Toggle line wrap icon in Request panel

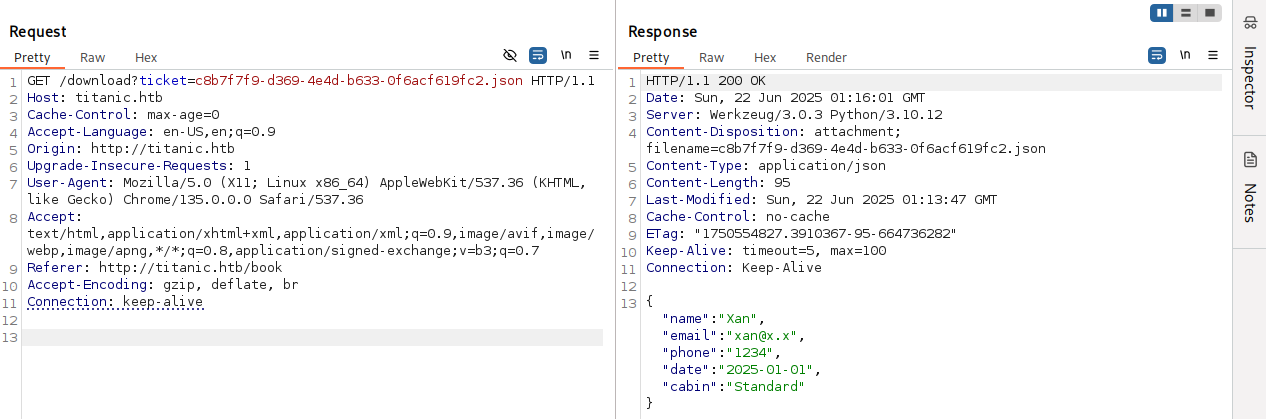(x=538, y=55)
